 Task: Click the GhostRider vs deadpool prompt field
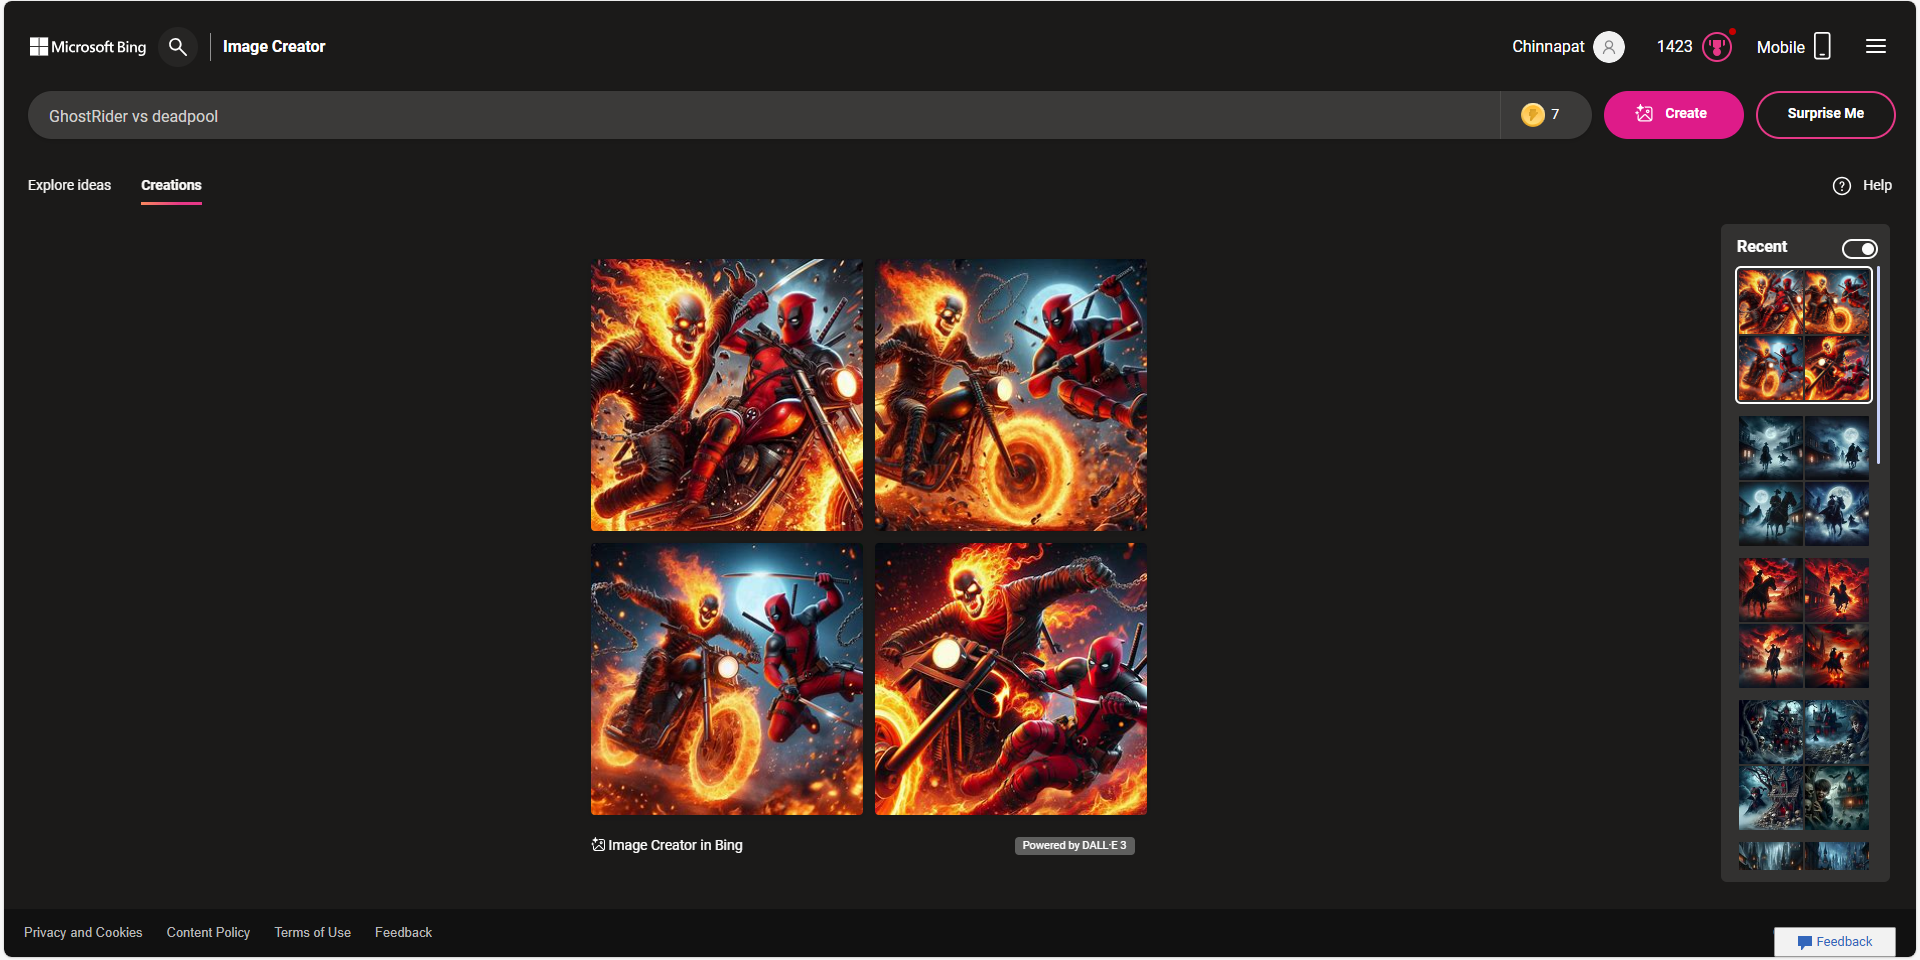click(x=760, y=116)
